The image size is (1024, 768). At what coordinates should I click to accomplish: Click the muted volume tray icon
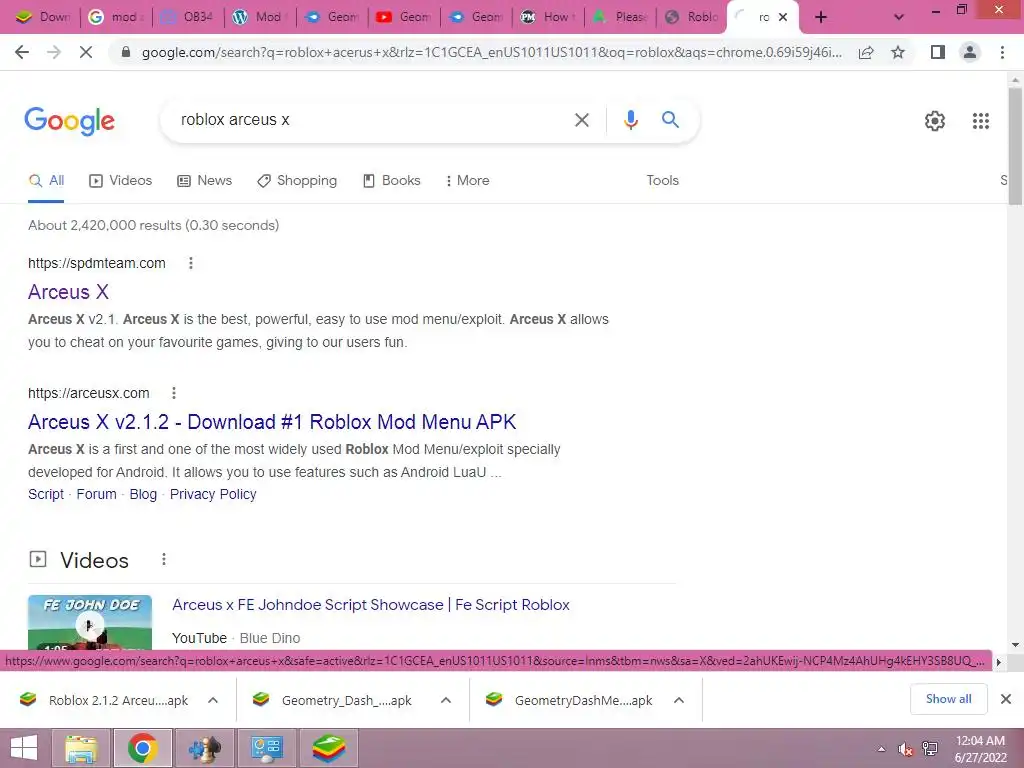(905, 749)
